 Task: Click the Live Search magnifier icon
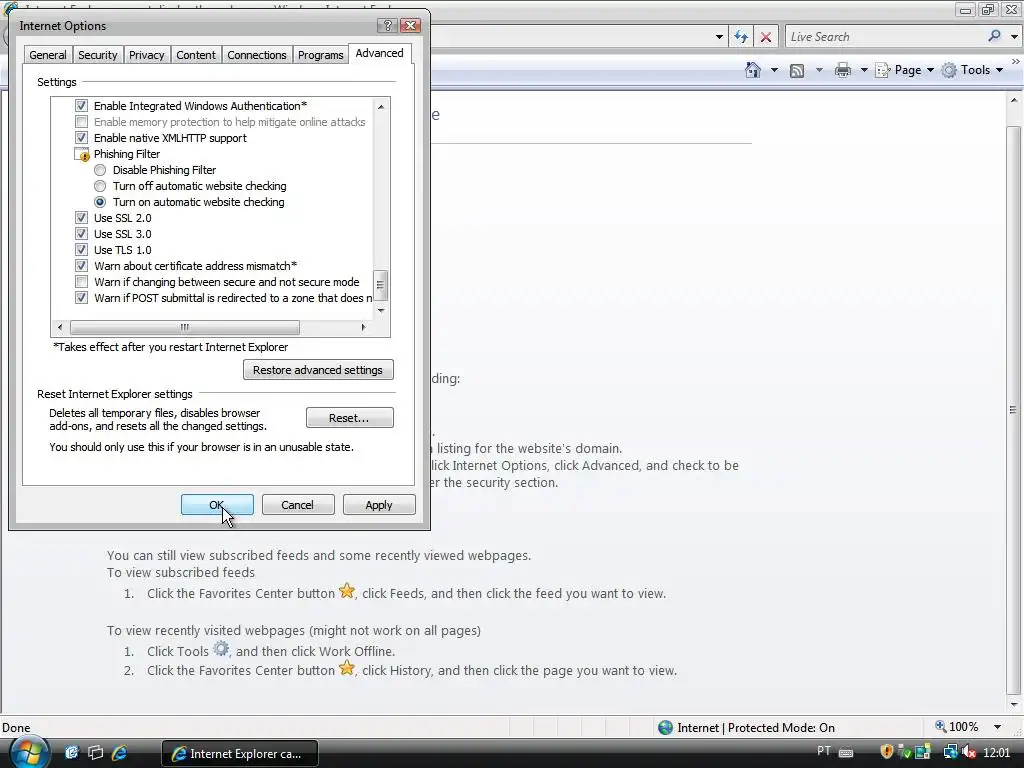[x=994, y=37]
